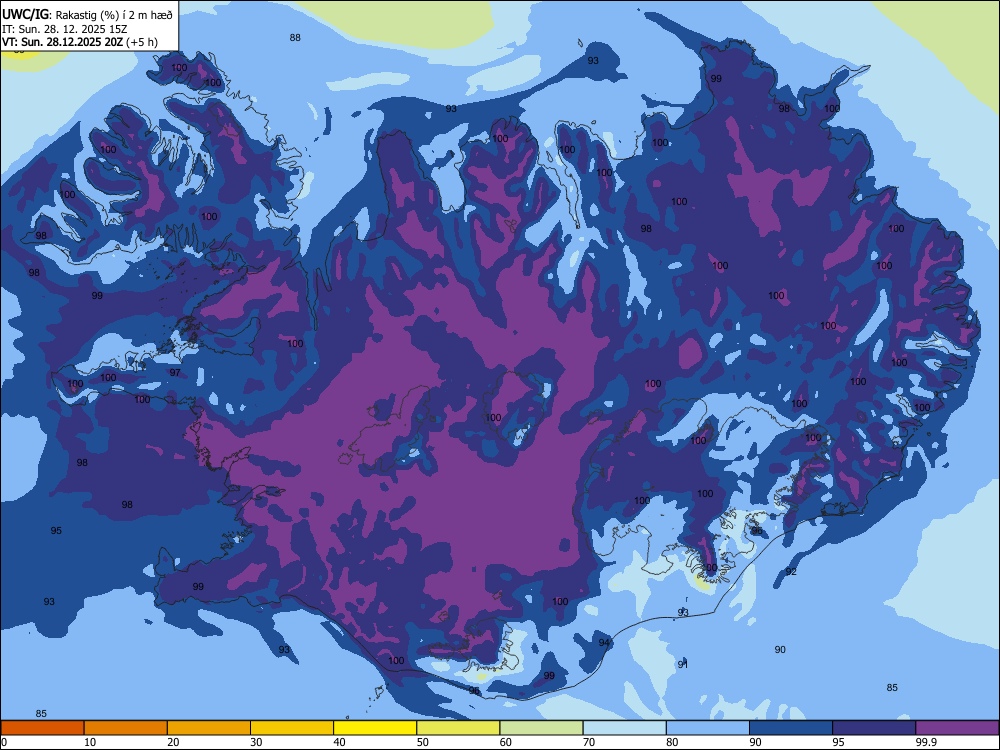Select the dark blue 90–95 legend swatch
Image resolution: width=1000 pixels, height=750 pixels.
pos(791,728)
